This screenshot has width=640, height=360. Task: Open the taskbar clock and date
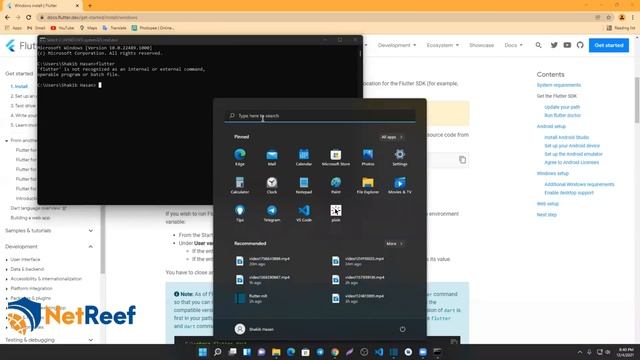click(x=625, y=352)
